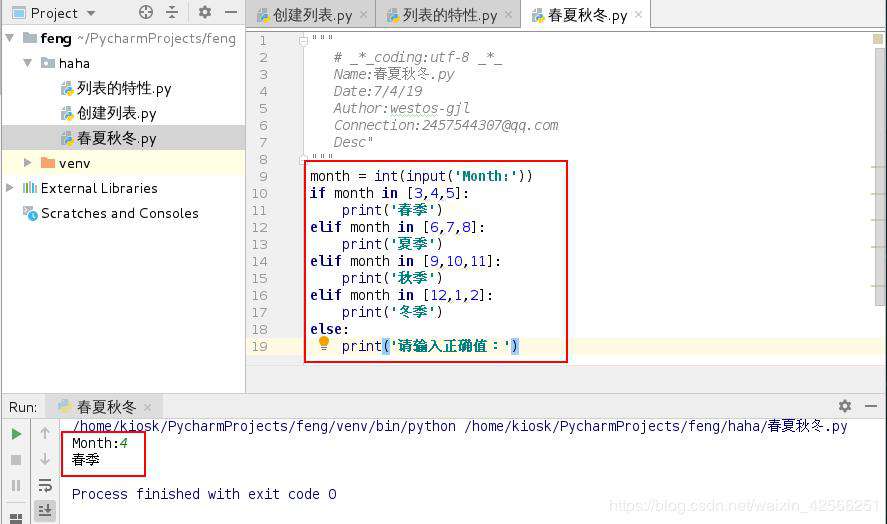Close the 创建列表.py editor tab
The image size is (887, 524).
[x=363, y=15]
